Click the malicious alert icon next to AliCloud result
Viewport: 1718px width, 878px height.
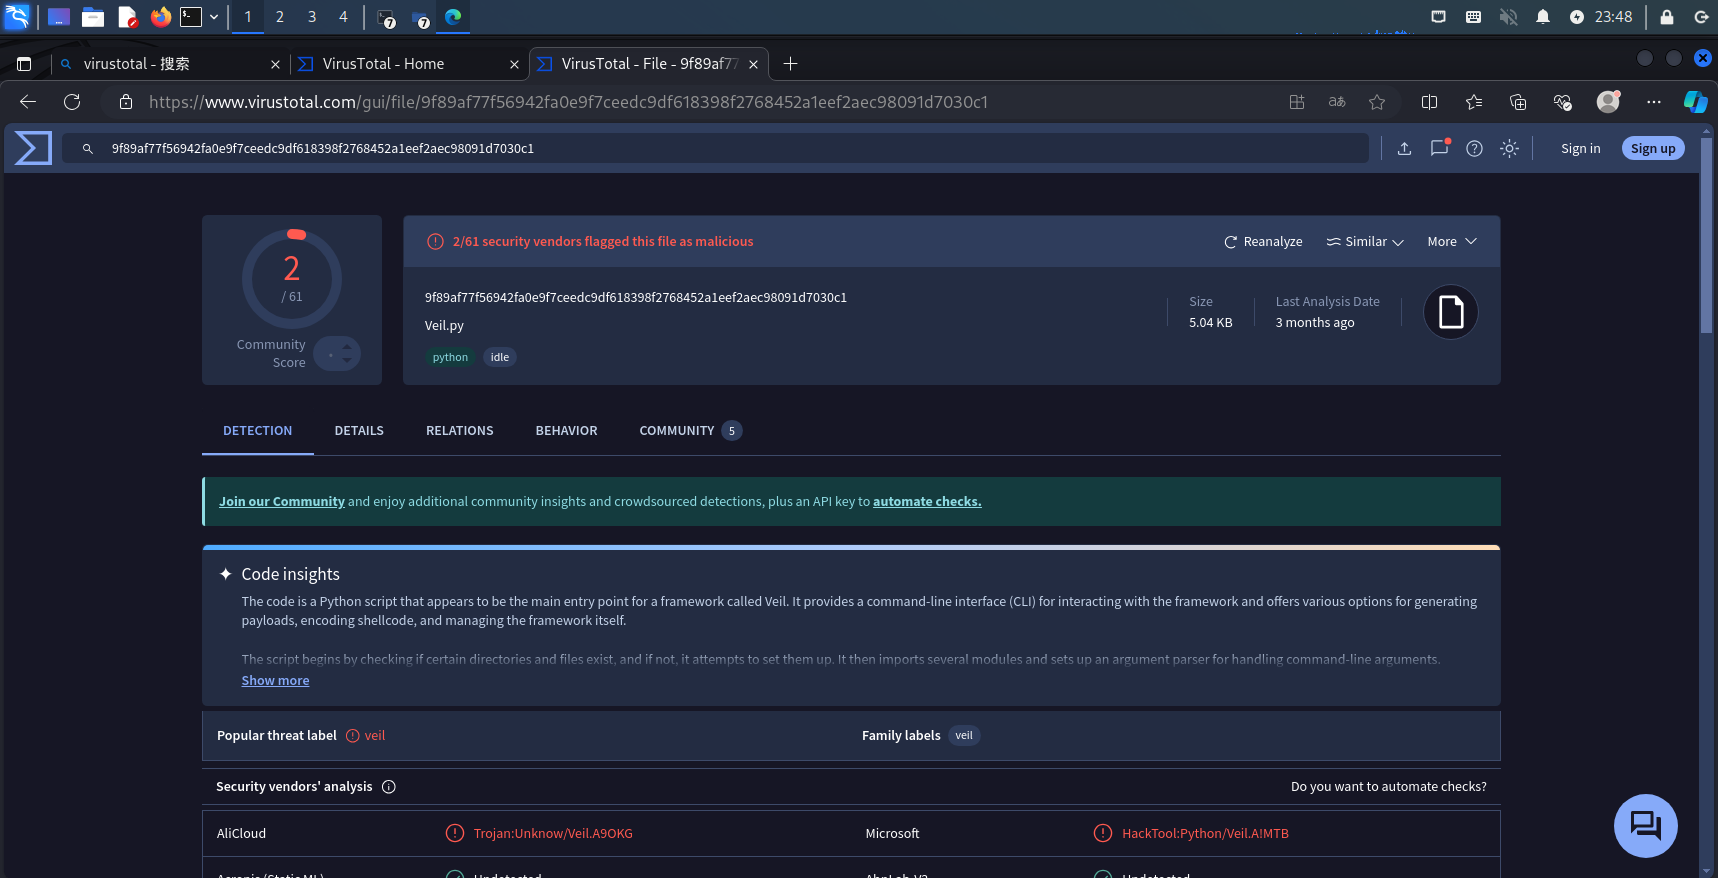click(455, 833)
